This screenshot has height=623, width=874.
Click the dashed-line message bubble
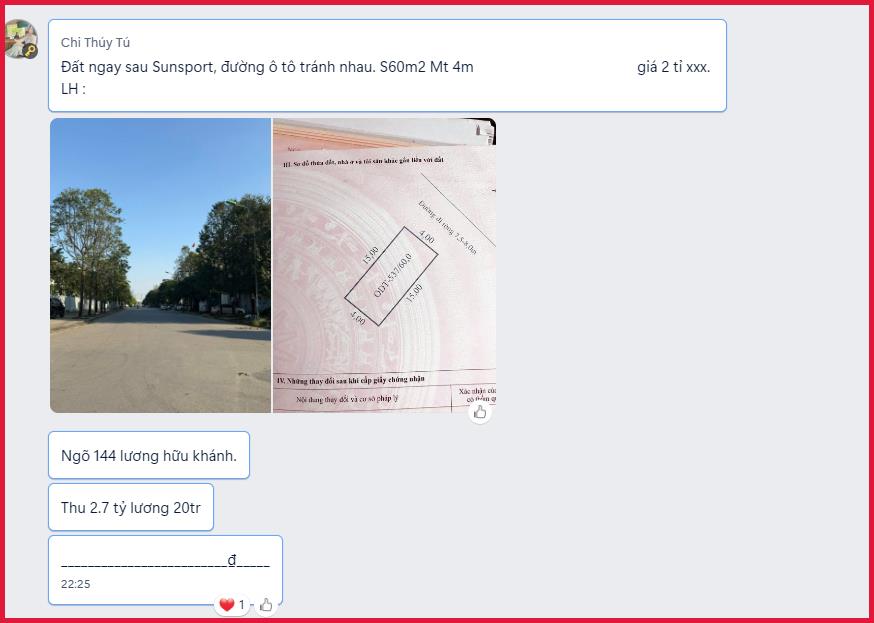(x=166, y=570)
